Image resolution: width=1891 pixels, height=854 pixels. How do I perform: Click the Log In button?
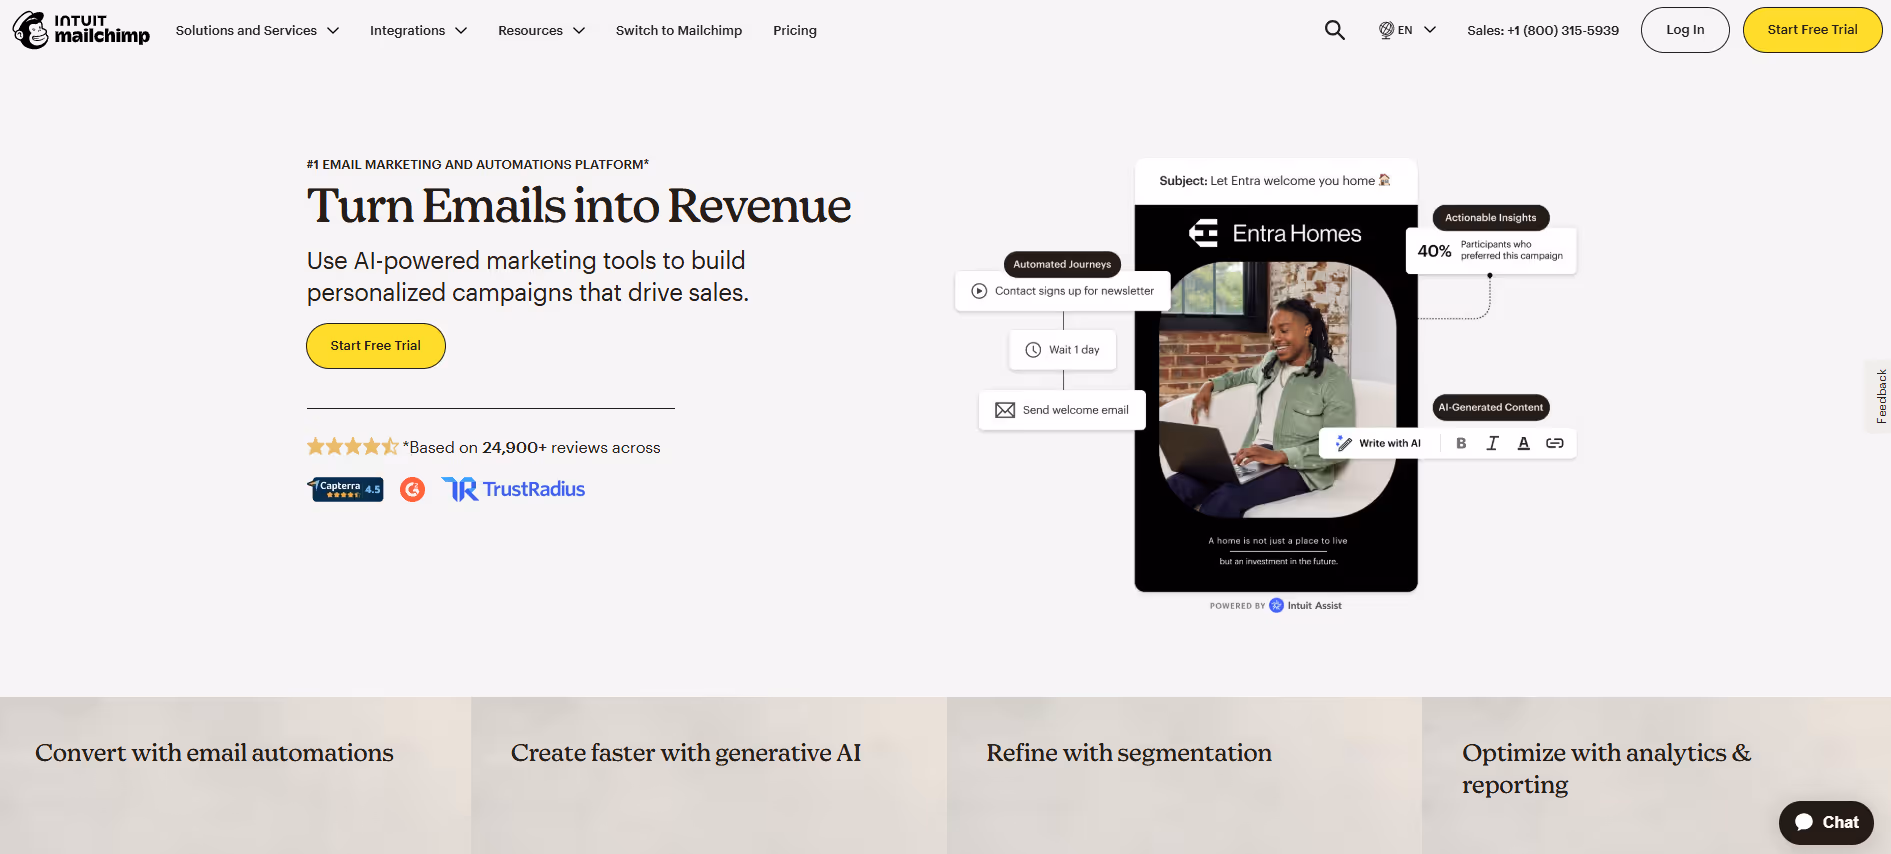pyautogui.click(x=1685, y=30)
